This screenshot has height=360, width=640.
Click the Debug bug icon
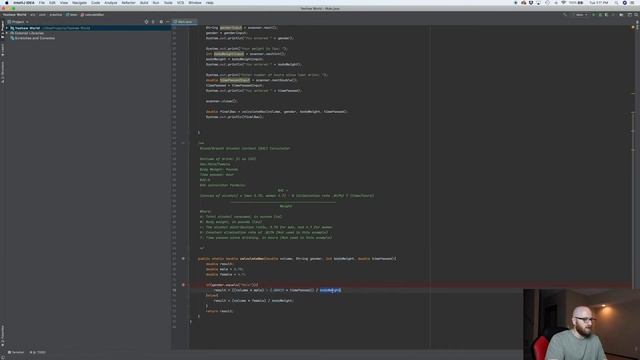click(600, 15)
